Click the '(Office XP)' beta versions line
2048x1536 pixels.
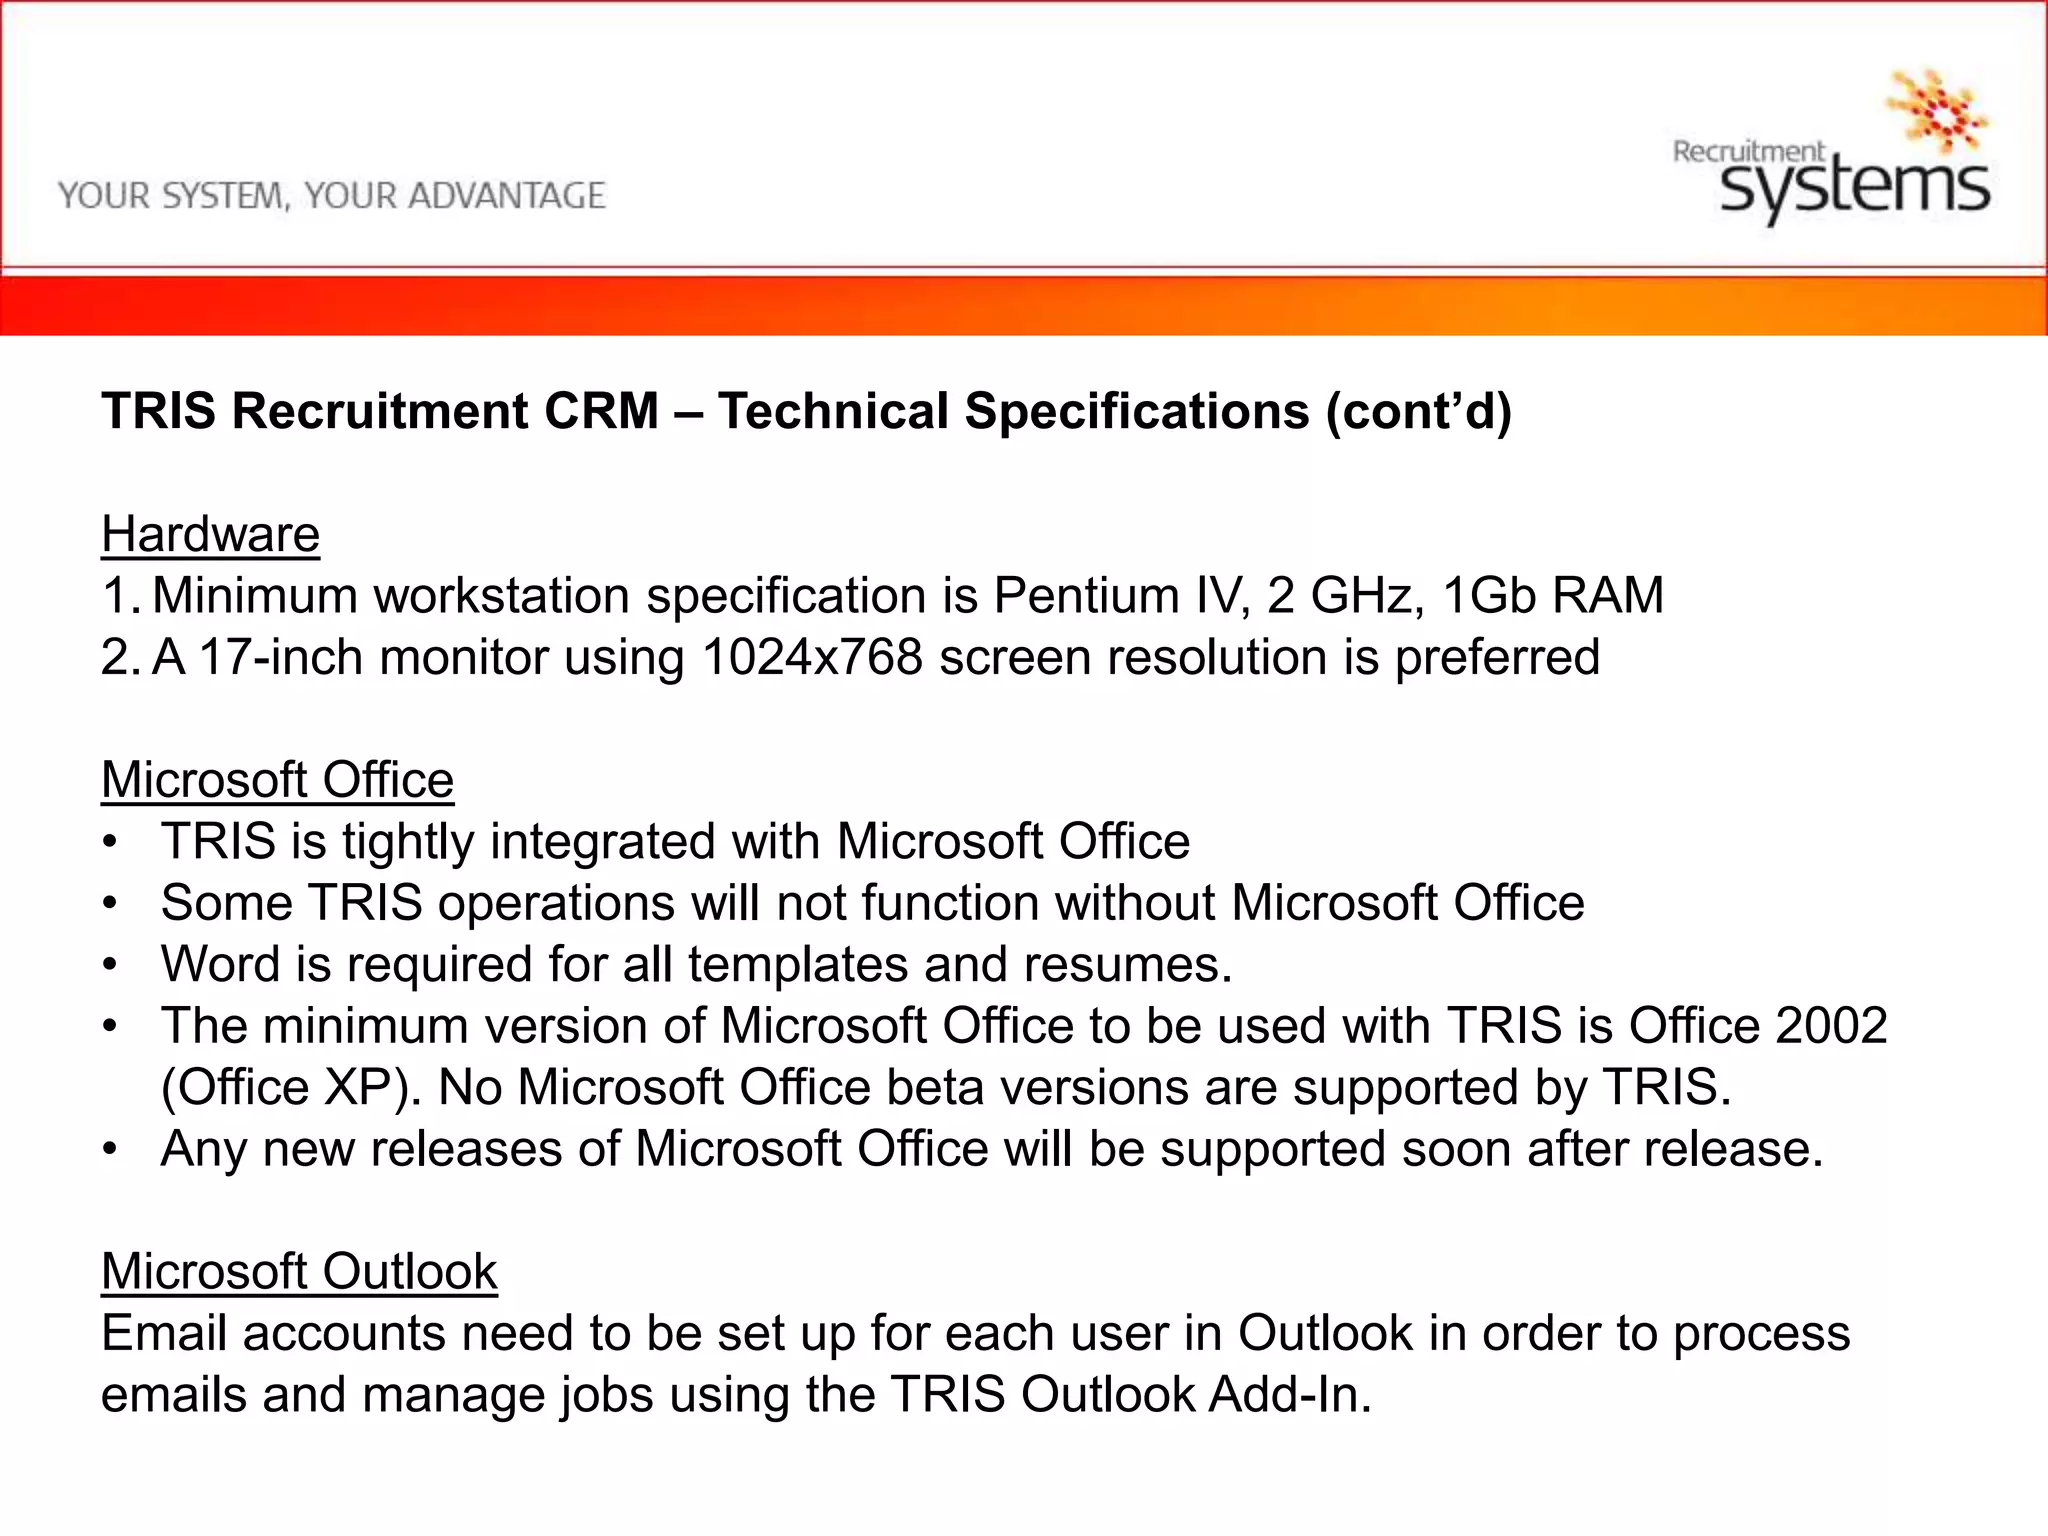point(945,1088)
